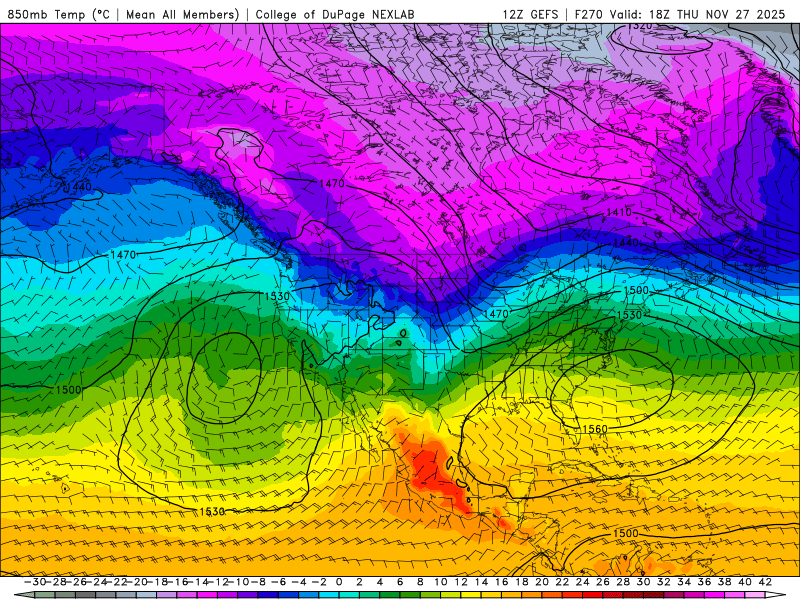This screenshot has width=800, height=600.
Task: Click the 8 value on the color scale
Action: point(420,582)
